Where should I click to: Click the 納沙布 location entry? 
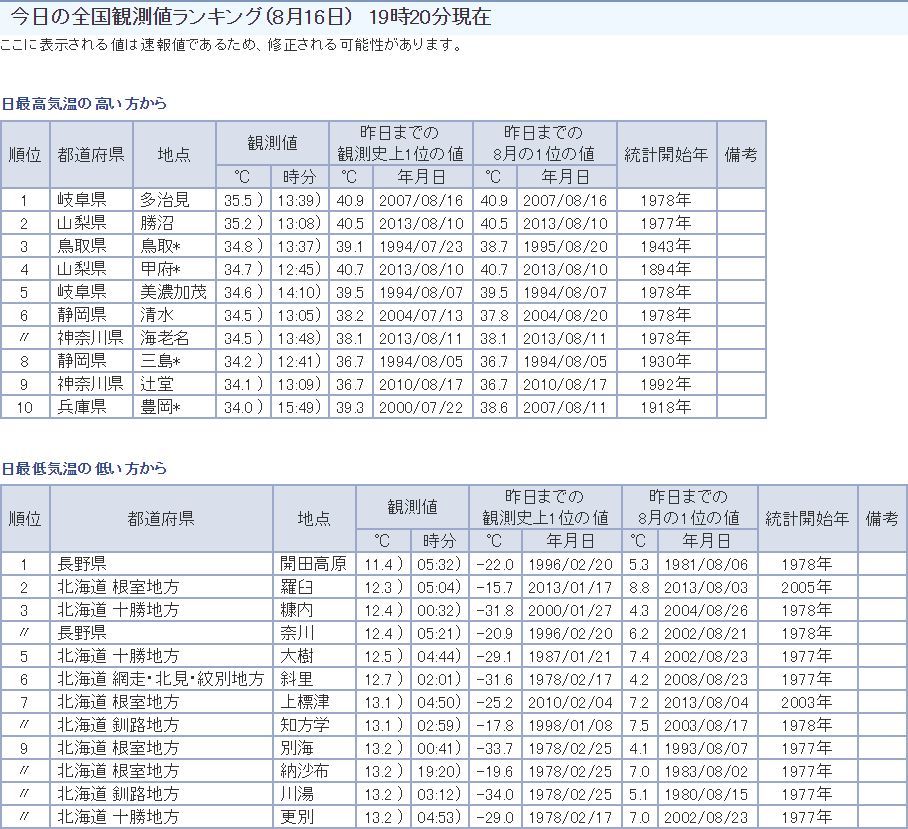[306, 771]
